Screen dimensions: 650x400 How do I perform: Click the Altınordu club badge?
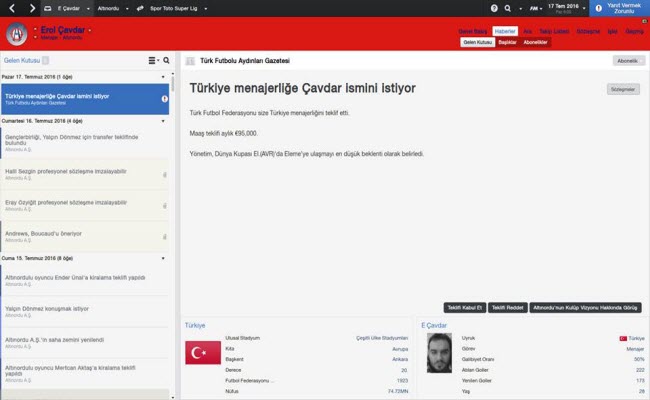(17, 33)
